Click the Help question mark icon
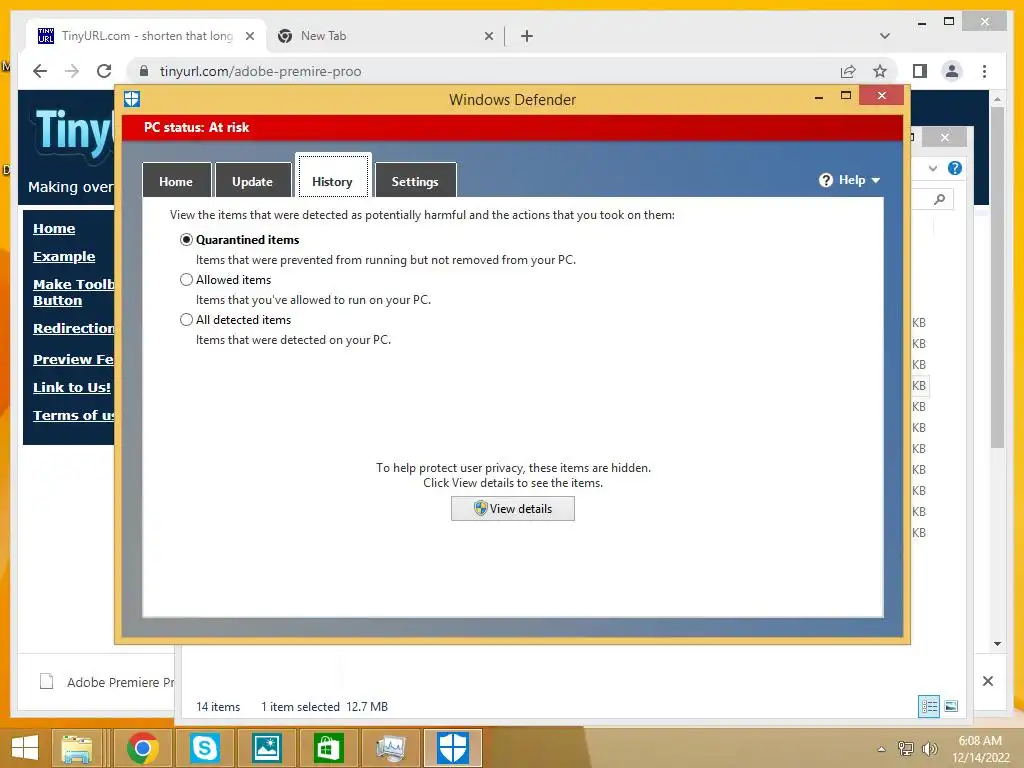Image resolution: width=1024 pixels, height=768 pixels. click(825, 180)
